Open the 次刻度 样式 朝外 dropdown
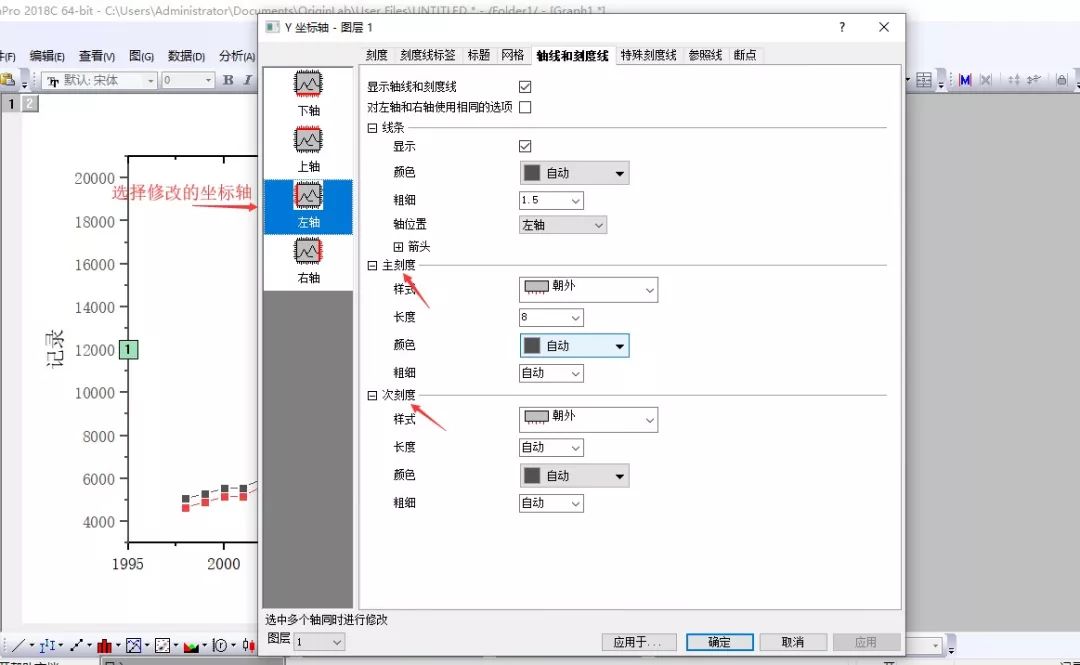1080x665 pixels. coord(588,420)
